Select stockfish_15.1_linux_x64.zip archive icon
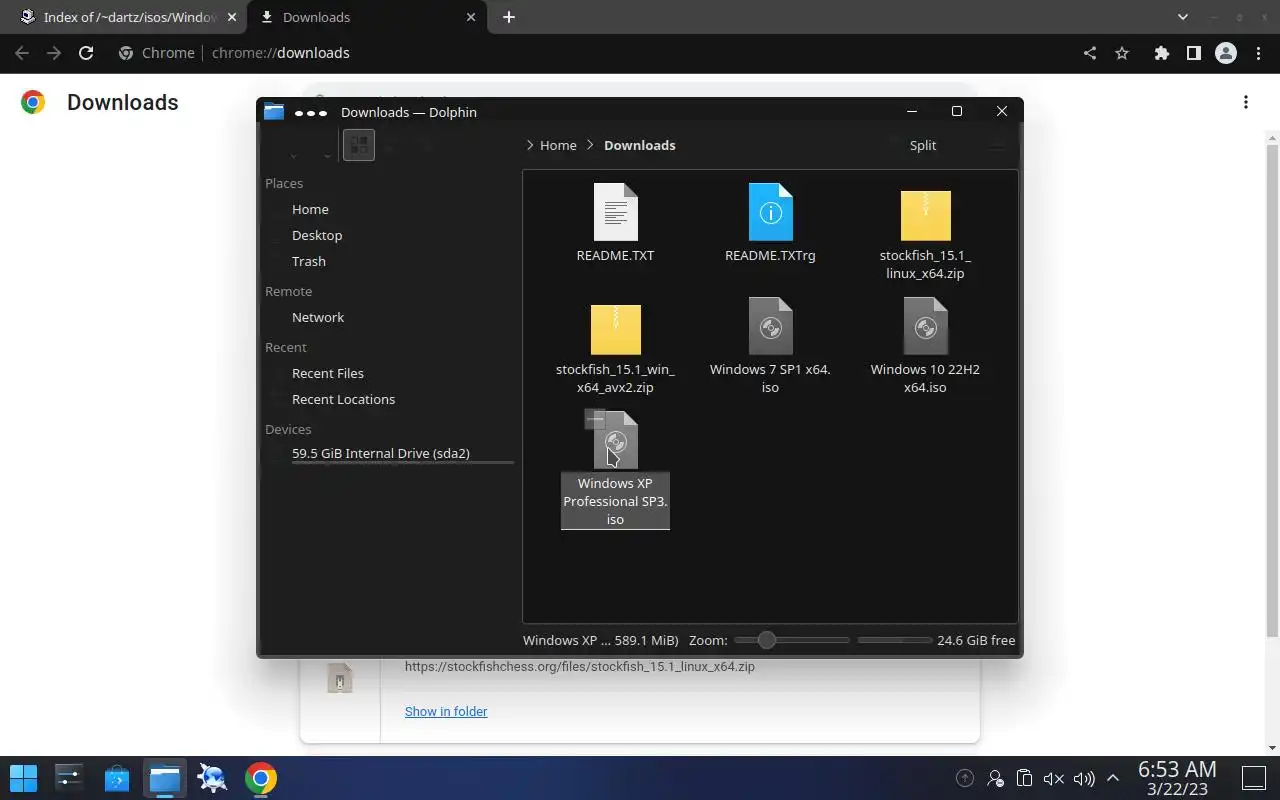This screenshot has width=1280, height=800. coord(925,215)
